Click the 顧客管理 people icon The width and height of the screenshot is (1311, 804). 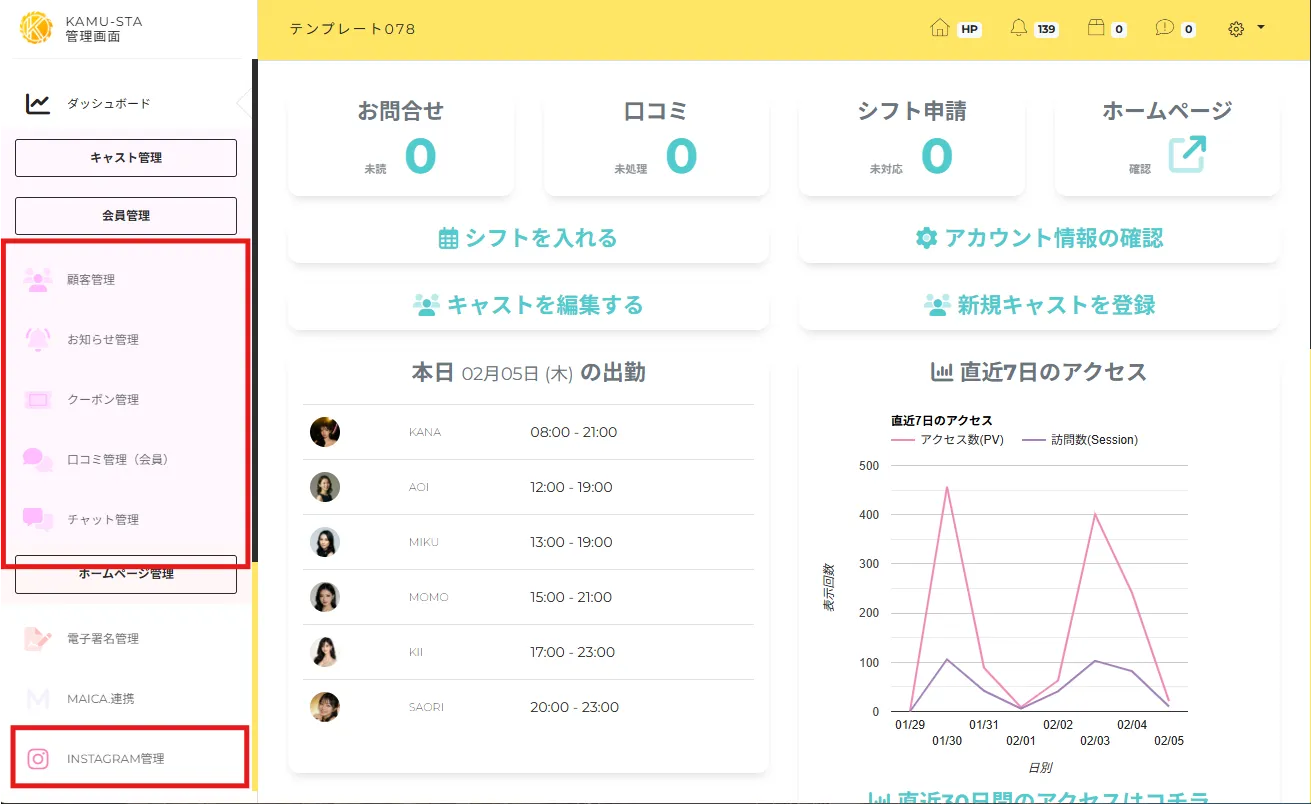coord(38,280)
